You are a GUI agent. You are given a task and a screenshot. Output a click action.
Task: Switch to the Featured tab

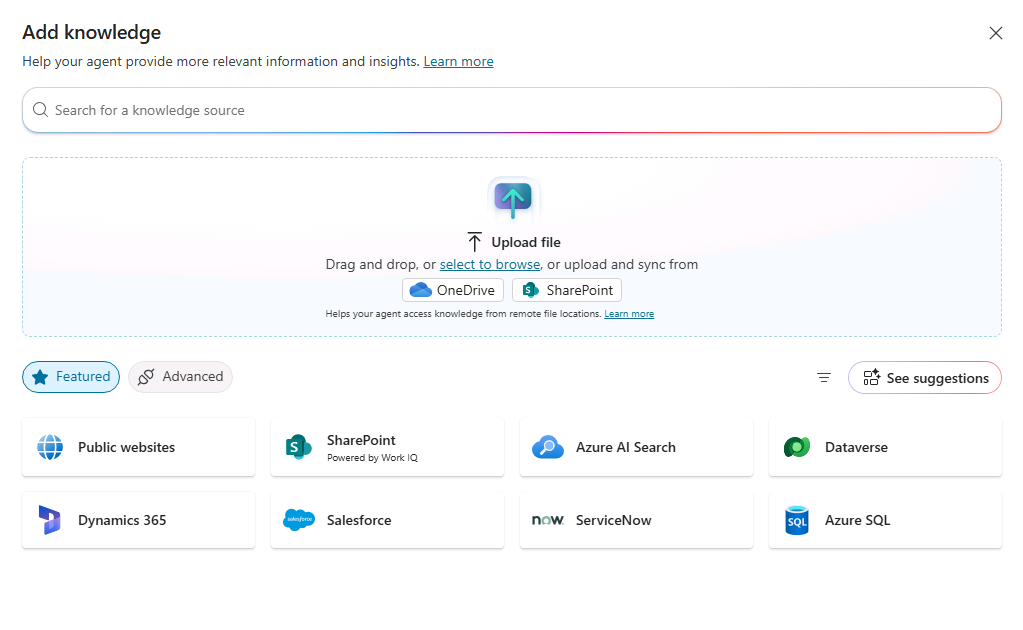tap(71, 377)
